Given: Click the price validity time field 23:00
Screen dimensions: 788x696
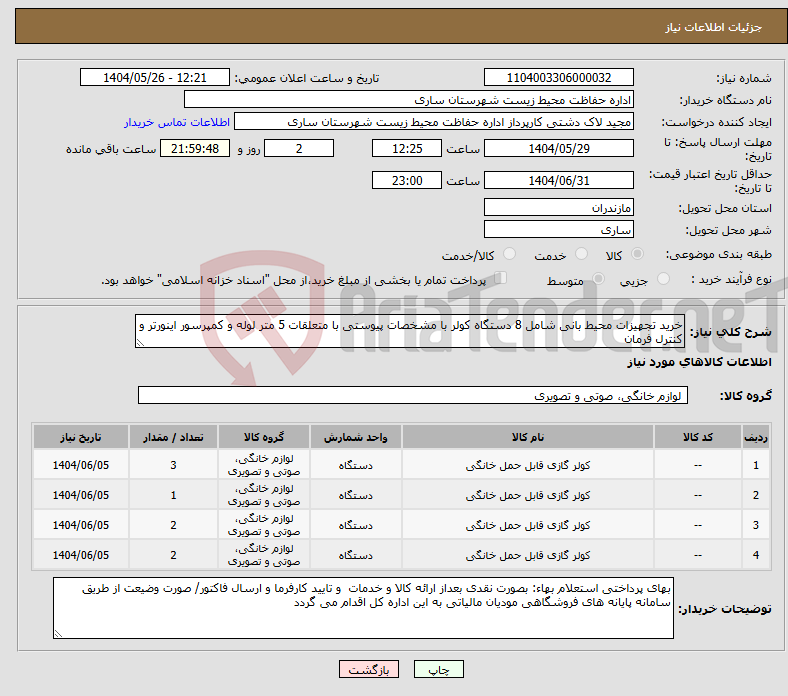Looking at the screenshot, I should (x=405, y=181).
